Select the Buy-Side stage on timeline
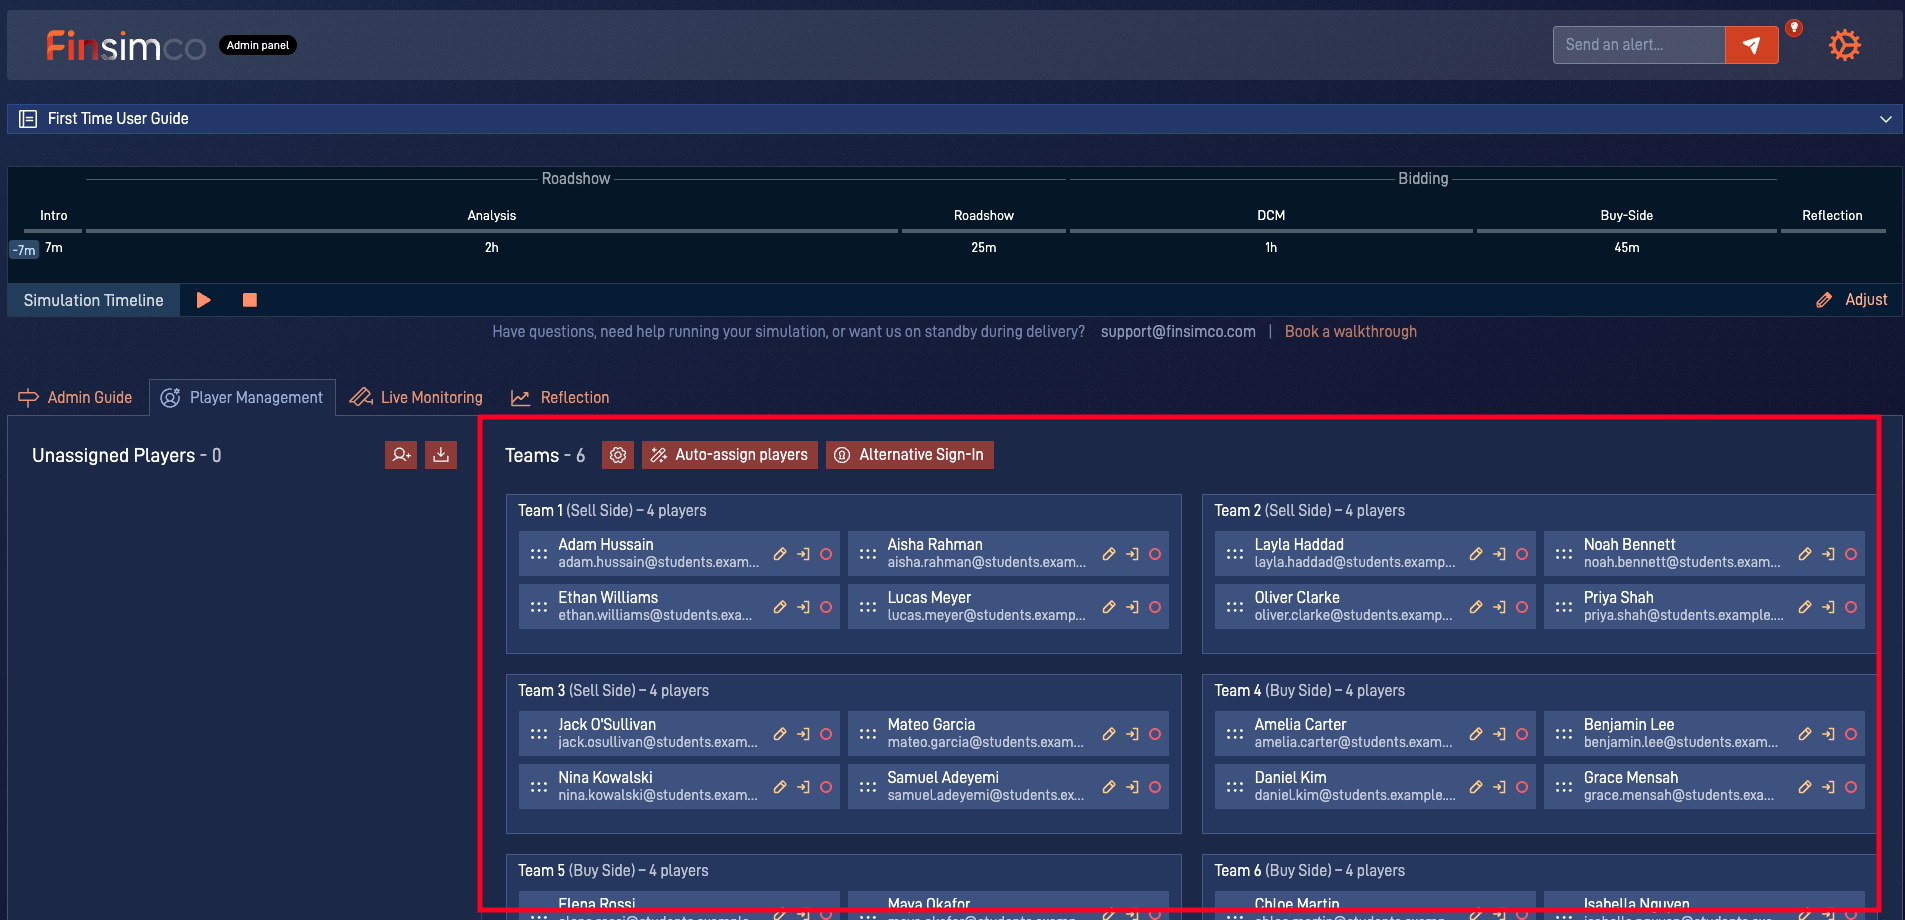 point(1627,216)
